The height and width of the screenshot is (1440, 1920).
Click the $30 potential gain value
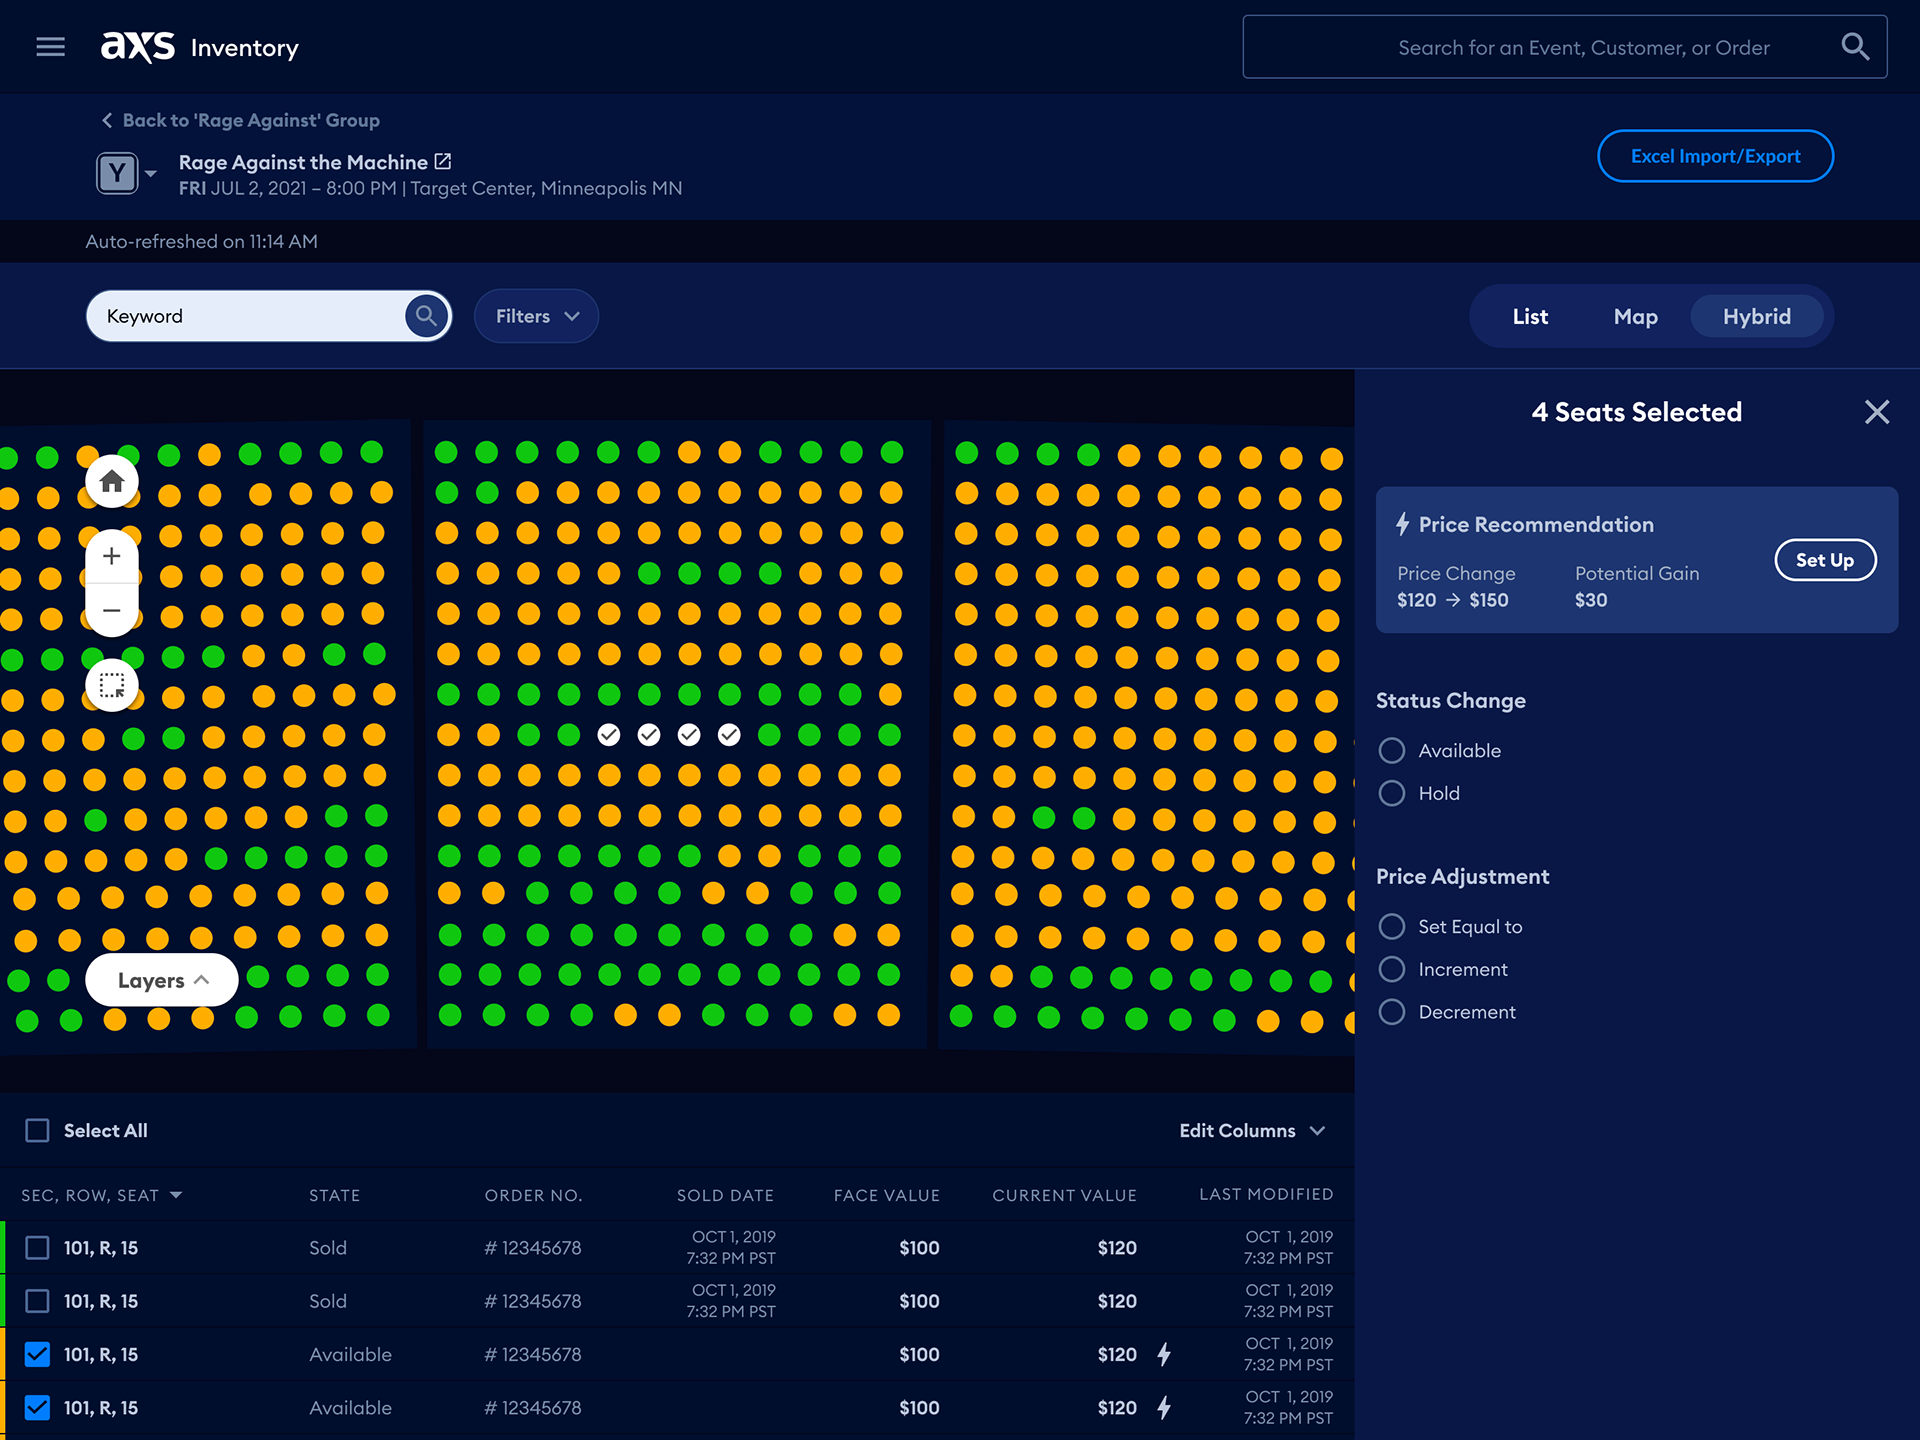1591,600
